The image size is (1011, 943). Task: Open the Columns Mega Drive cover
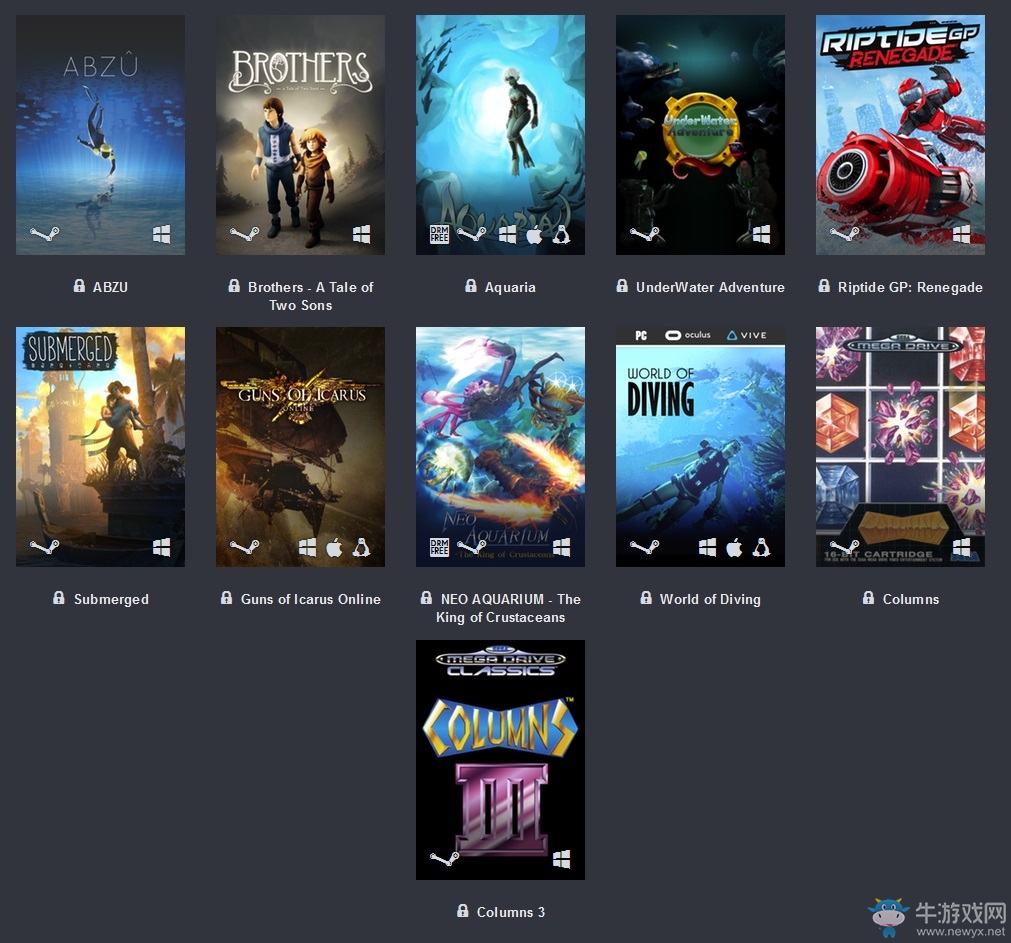900,447
